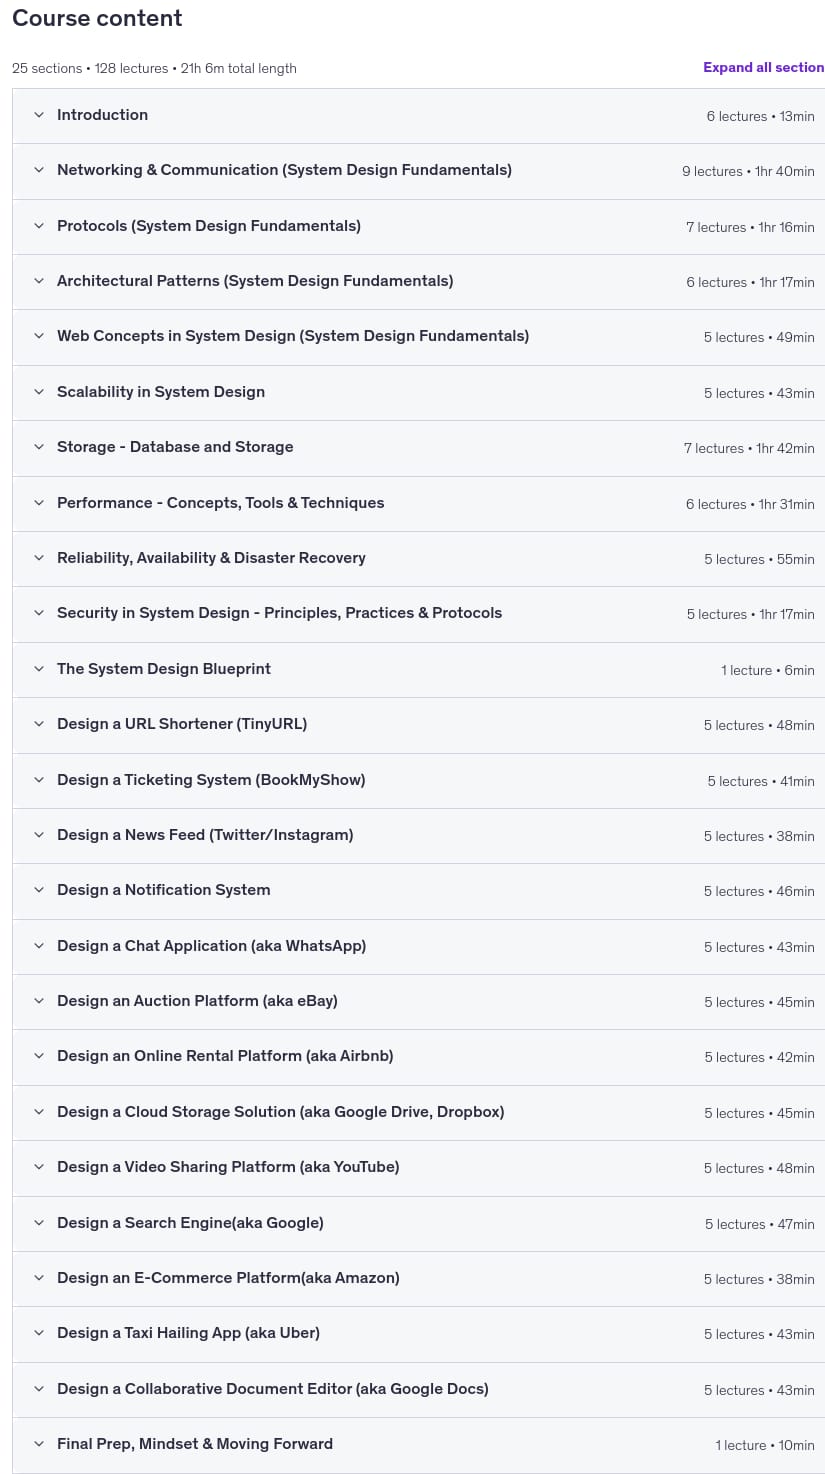Open the Security in System Design section title

click(x=279, y=613)
